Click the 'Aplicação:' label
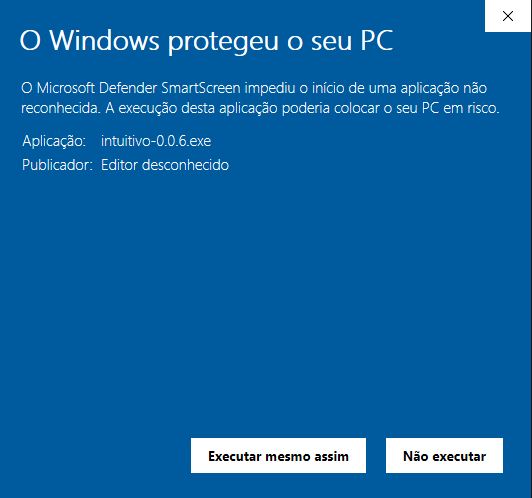Screen dimensions: 532x498 pos(54,141)
